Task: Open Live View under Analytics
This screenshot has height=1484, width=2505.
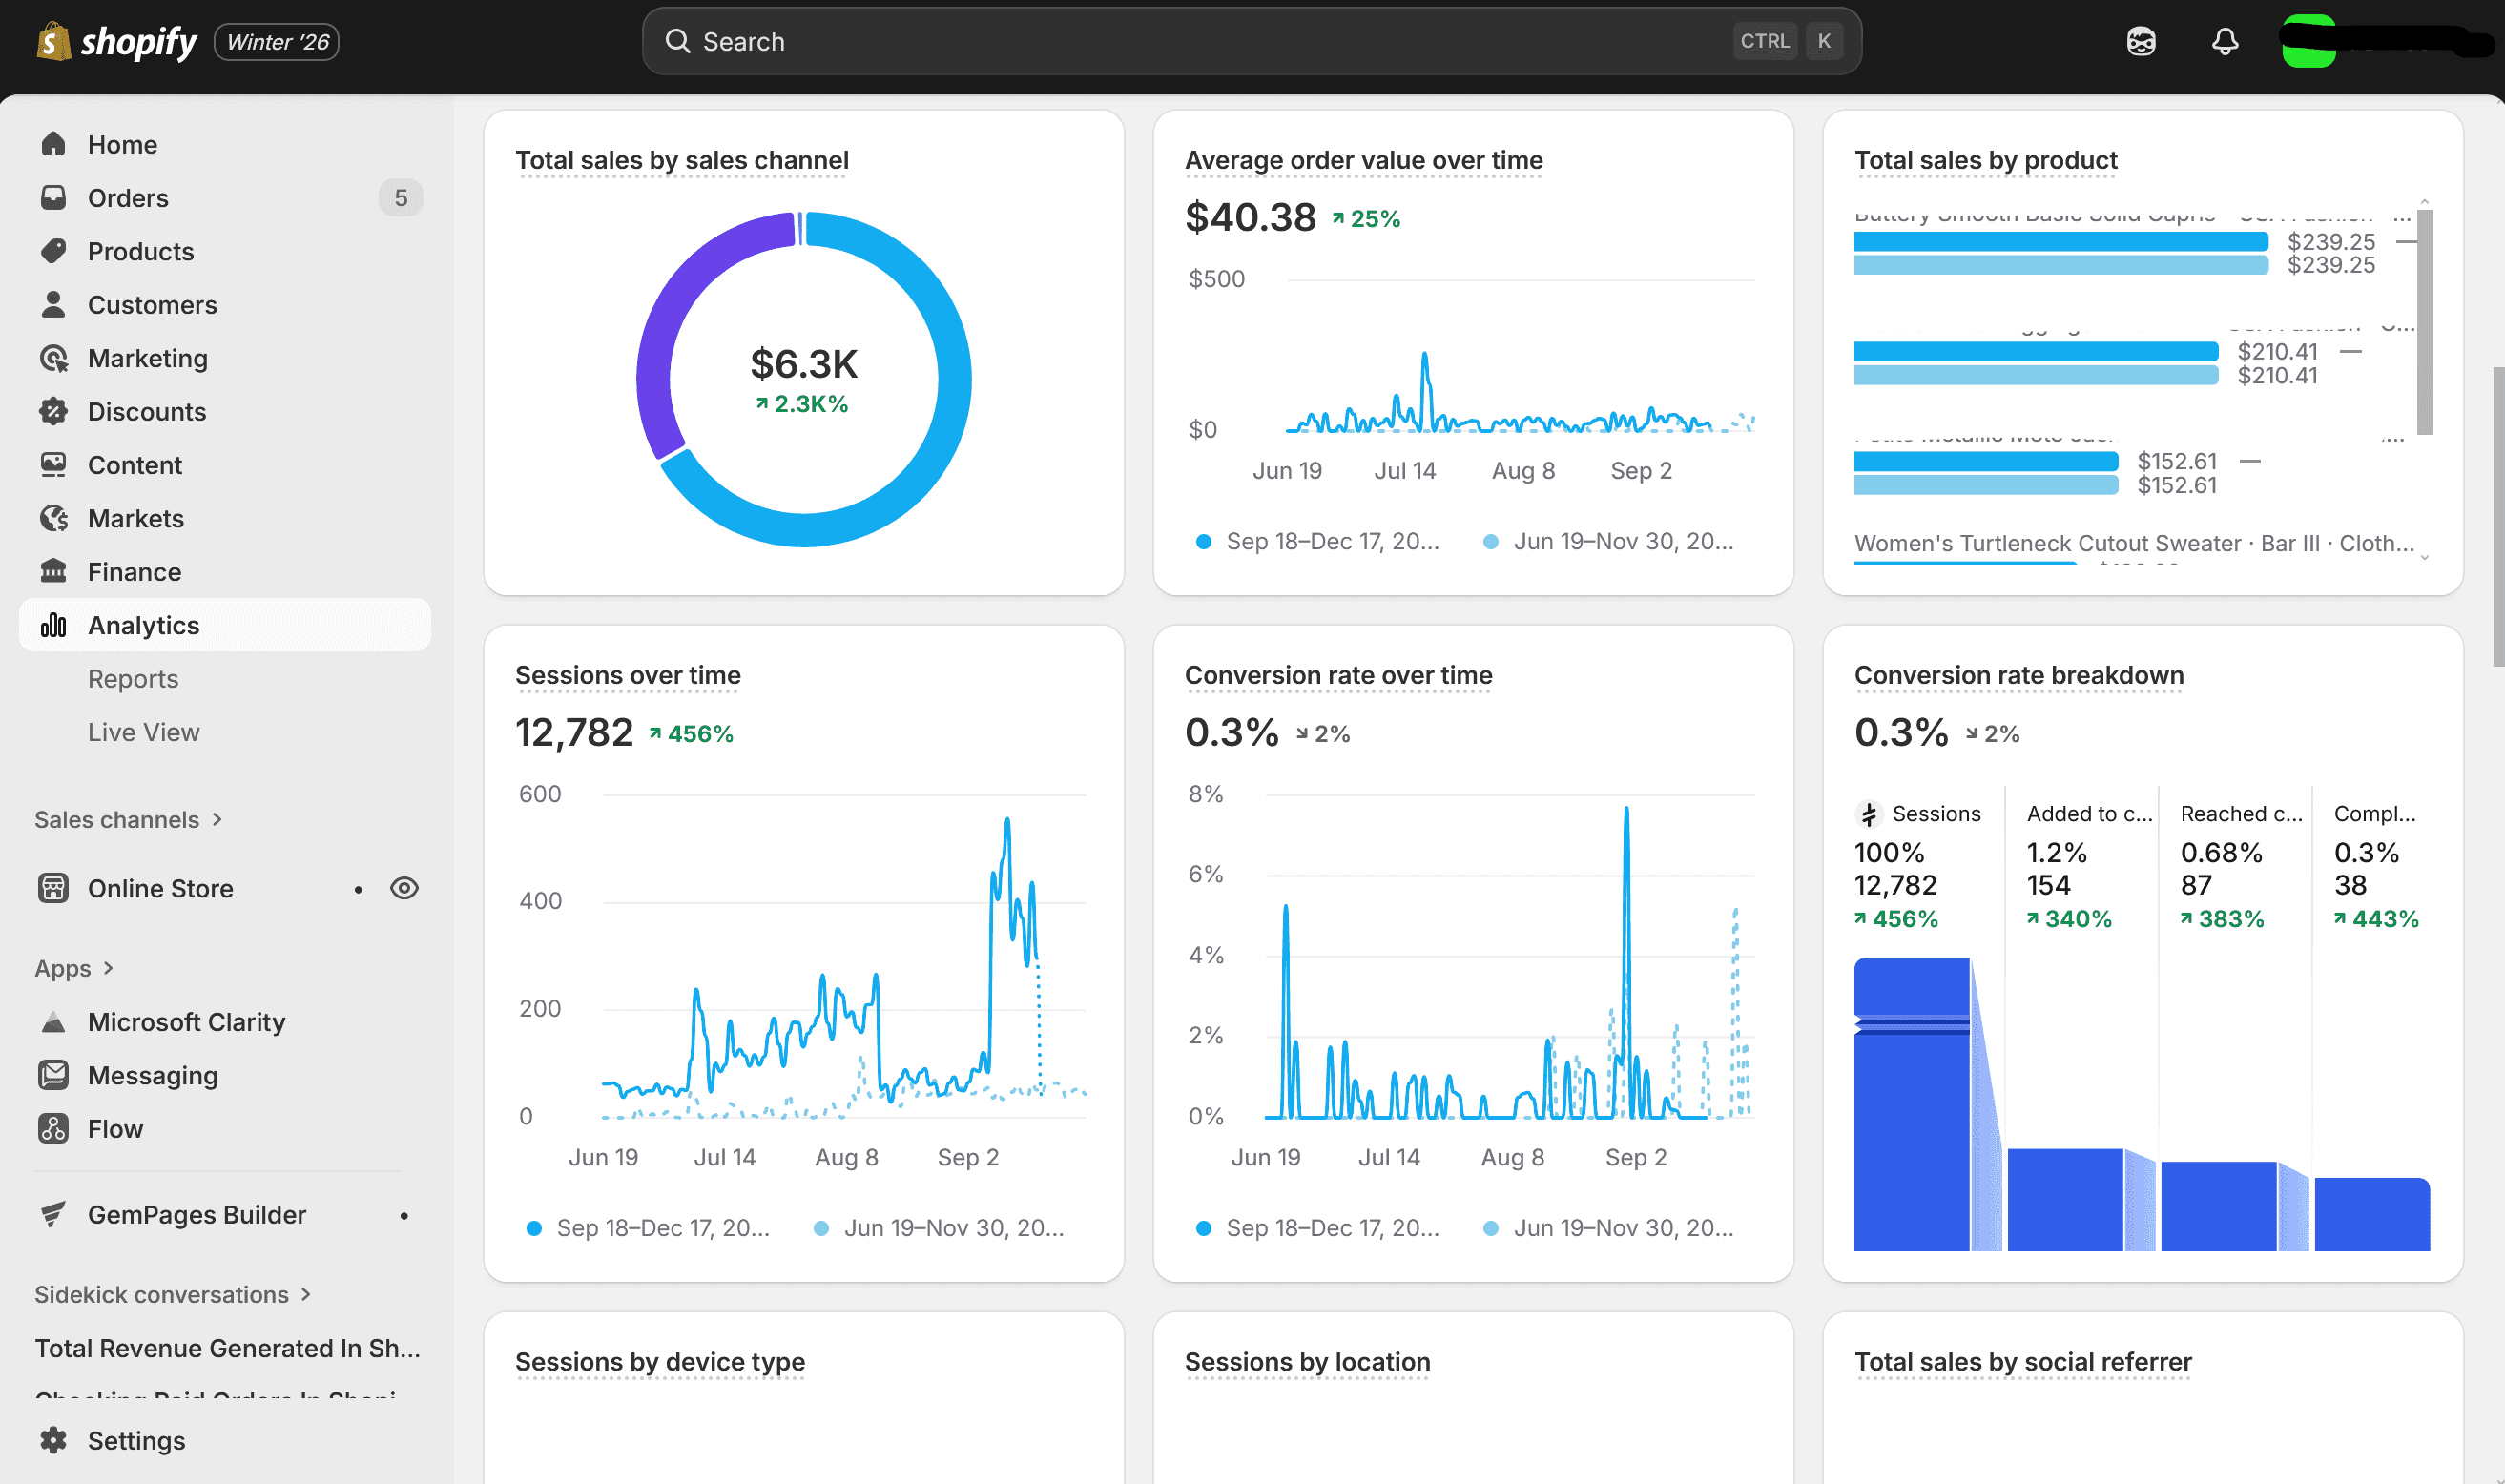Action: click(143, 732)
